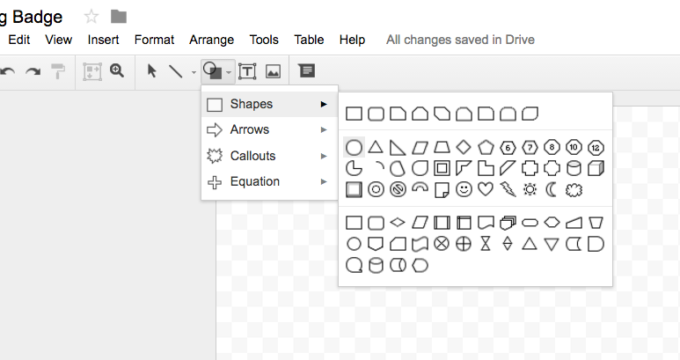
Task: Expand the Shapes submenu
Action: click(x=269, y=104)
